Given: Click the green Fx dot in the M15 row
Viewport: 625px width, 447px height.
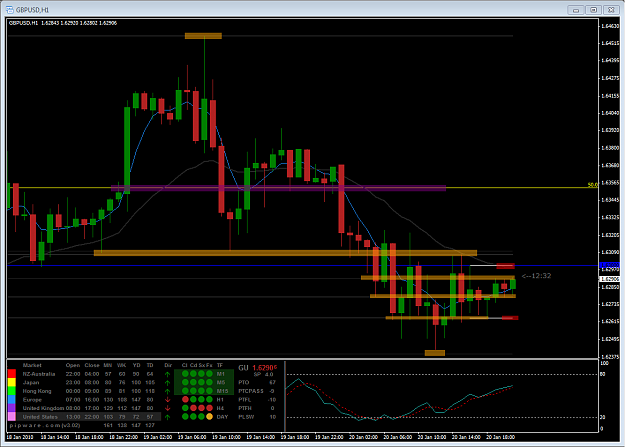Looking at the screenshot, I should pyautogui.click(x=209, y=391).
